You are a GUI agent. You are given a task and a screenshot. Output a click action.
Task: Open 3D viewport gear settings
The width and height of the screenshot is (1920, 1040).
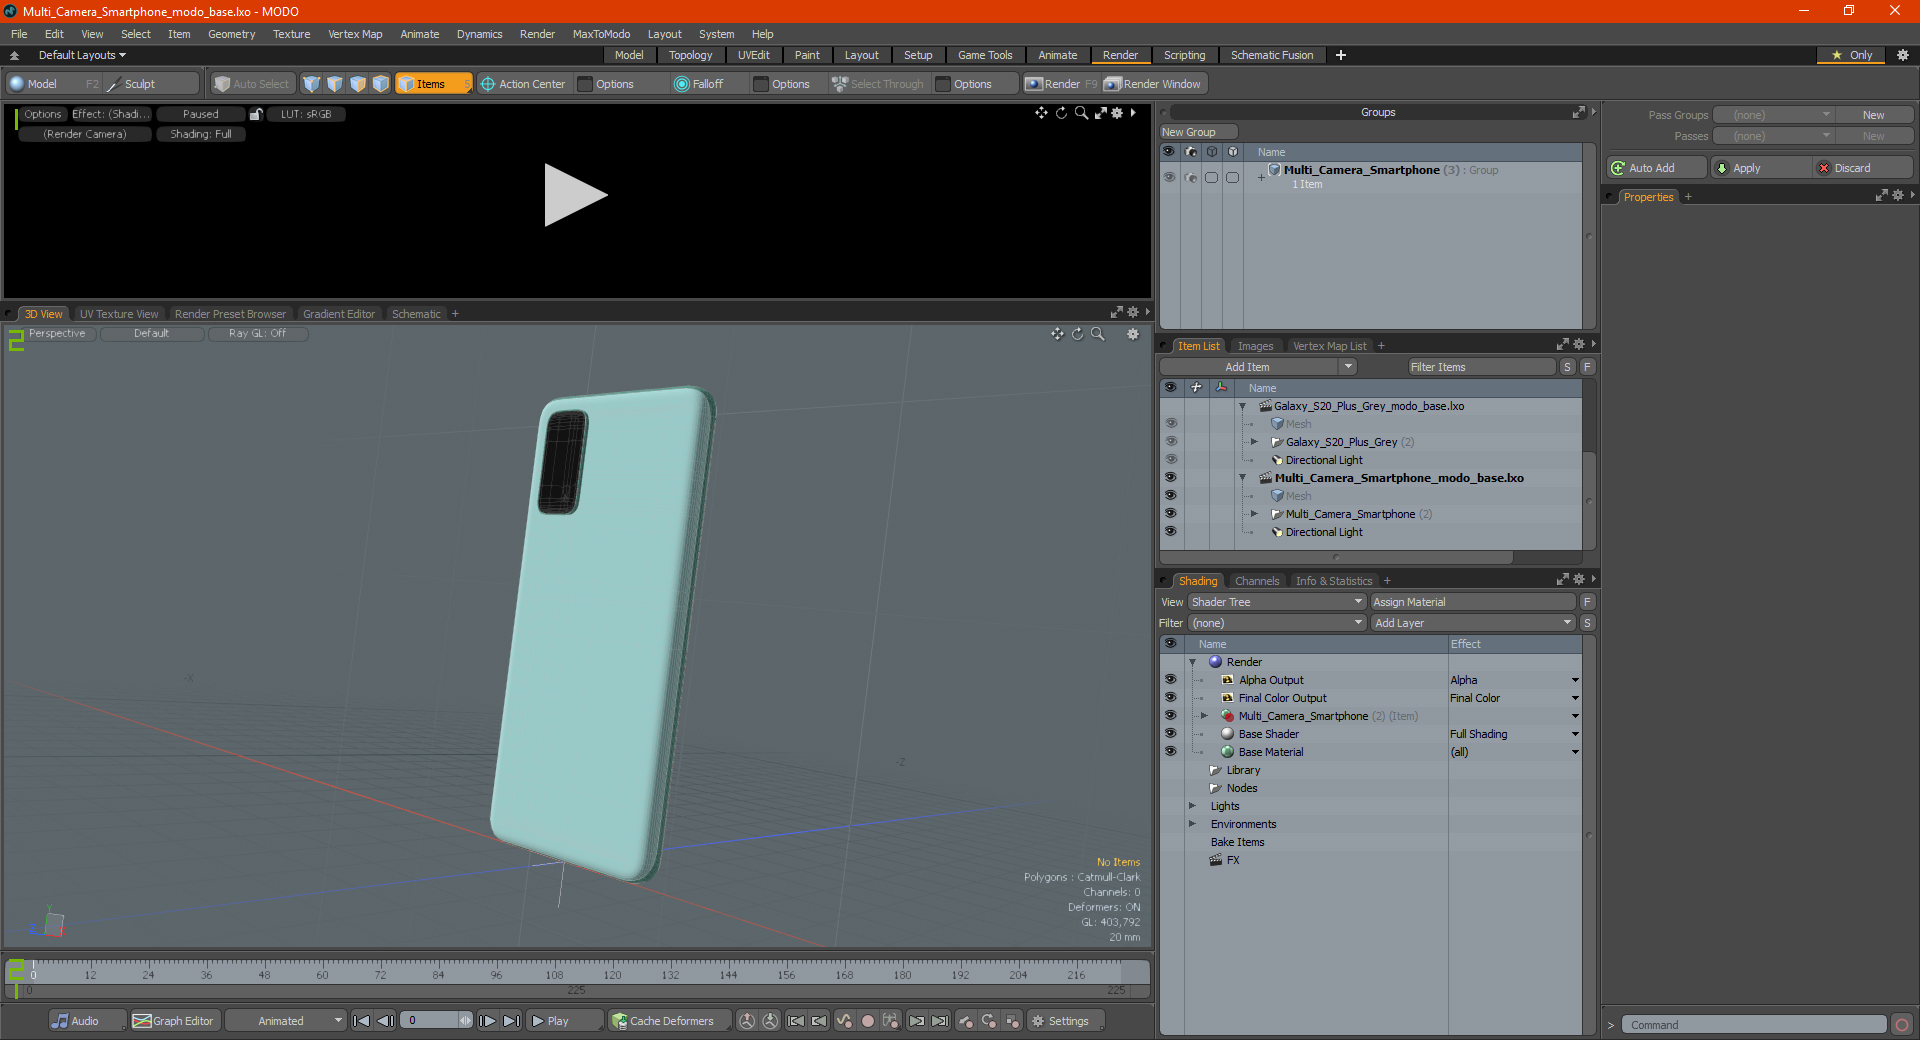click(x=1133, y=334)
